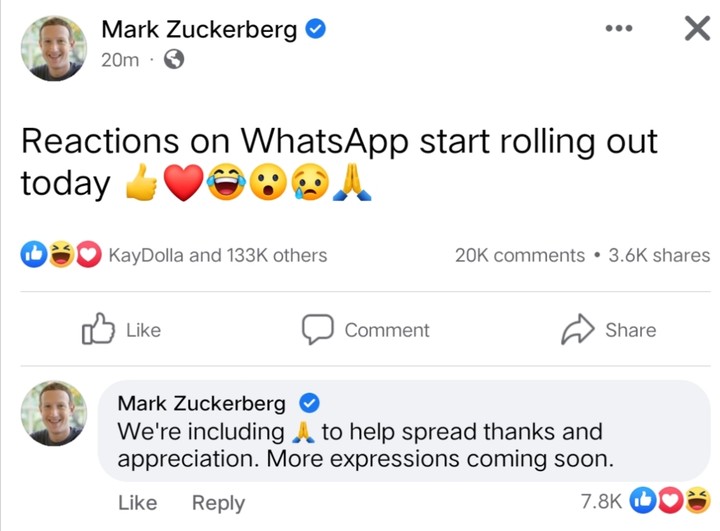Like the post using the thumbs-up button
This screenshot has height=531, width=720.
click(120, 329)
